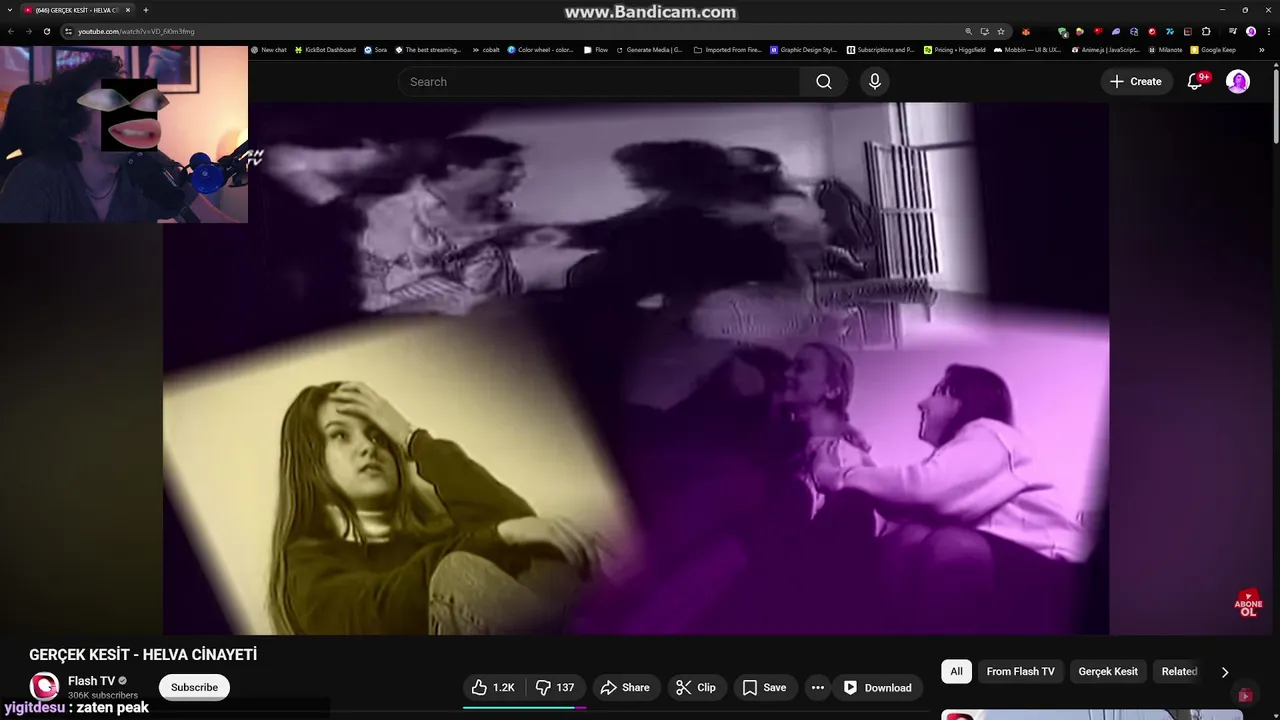
Task: Open the KickBot Dashboard bookmark
Action: (325, 49)
